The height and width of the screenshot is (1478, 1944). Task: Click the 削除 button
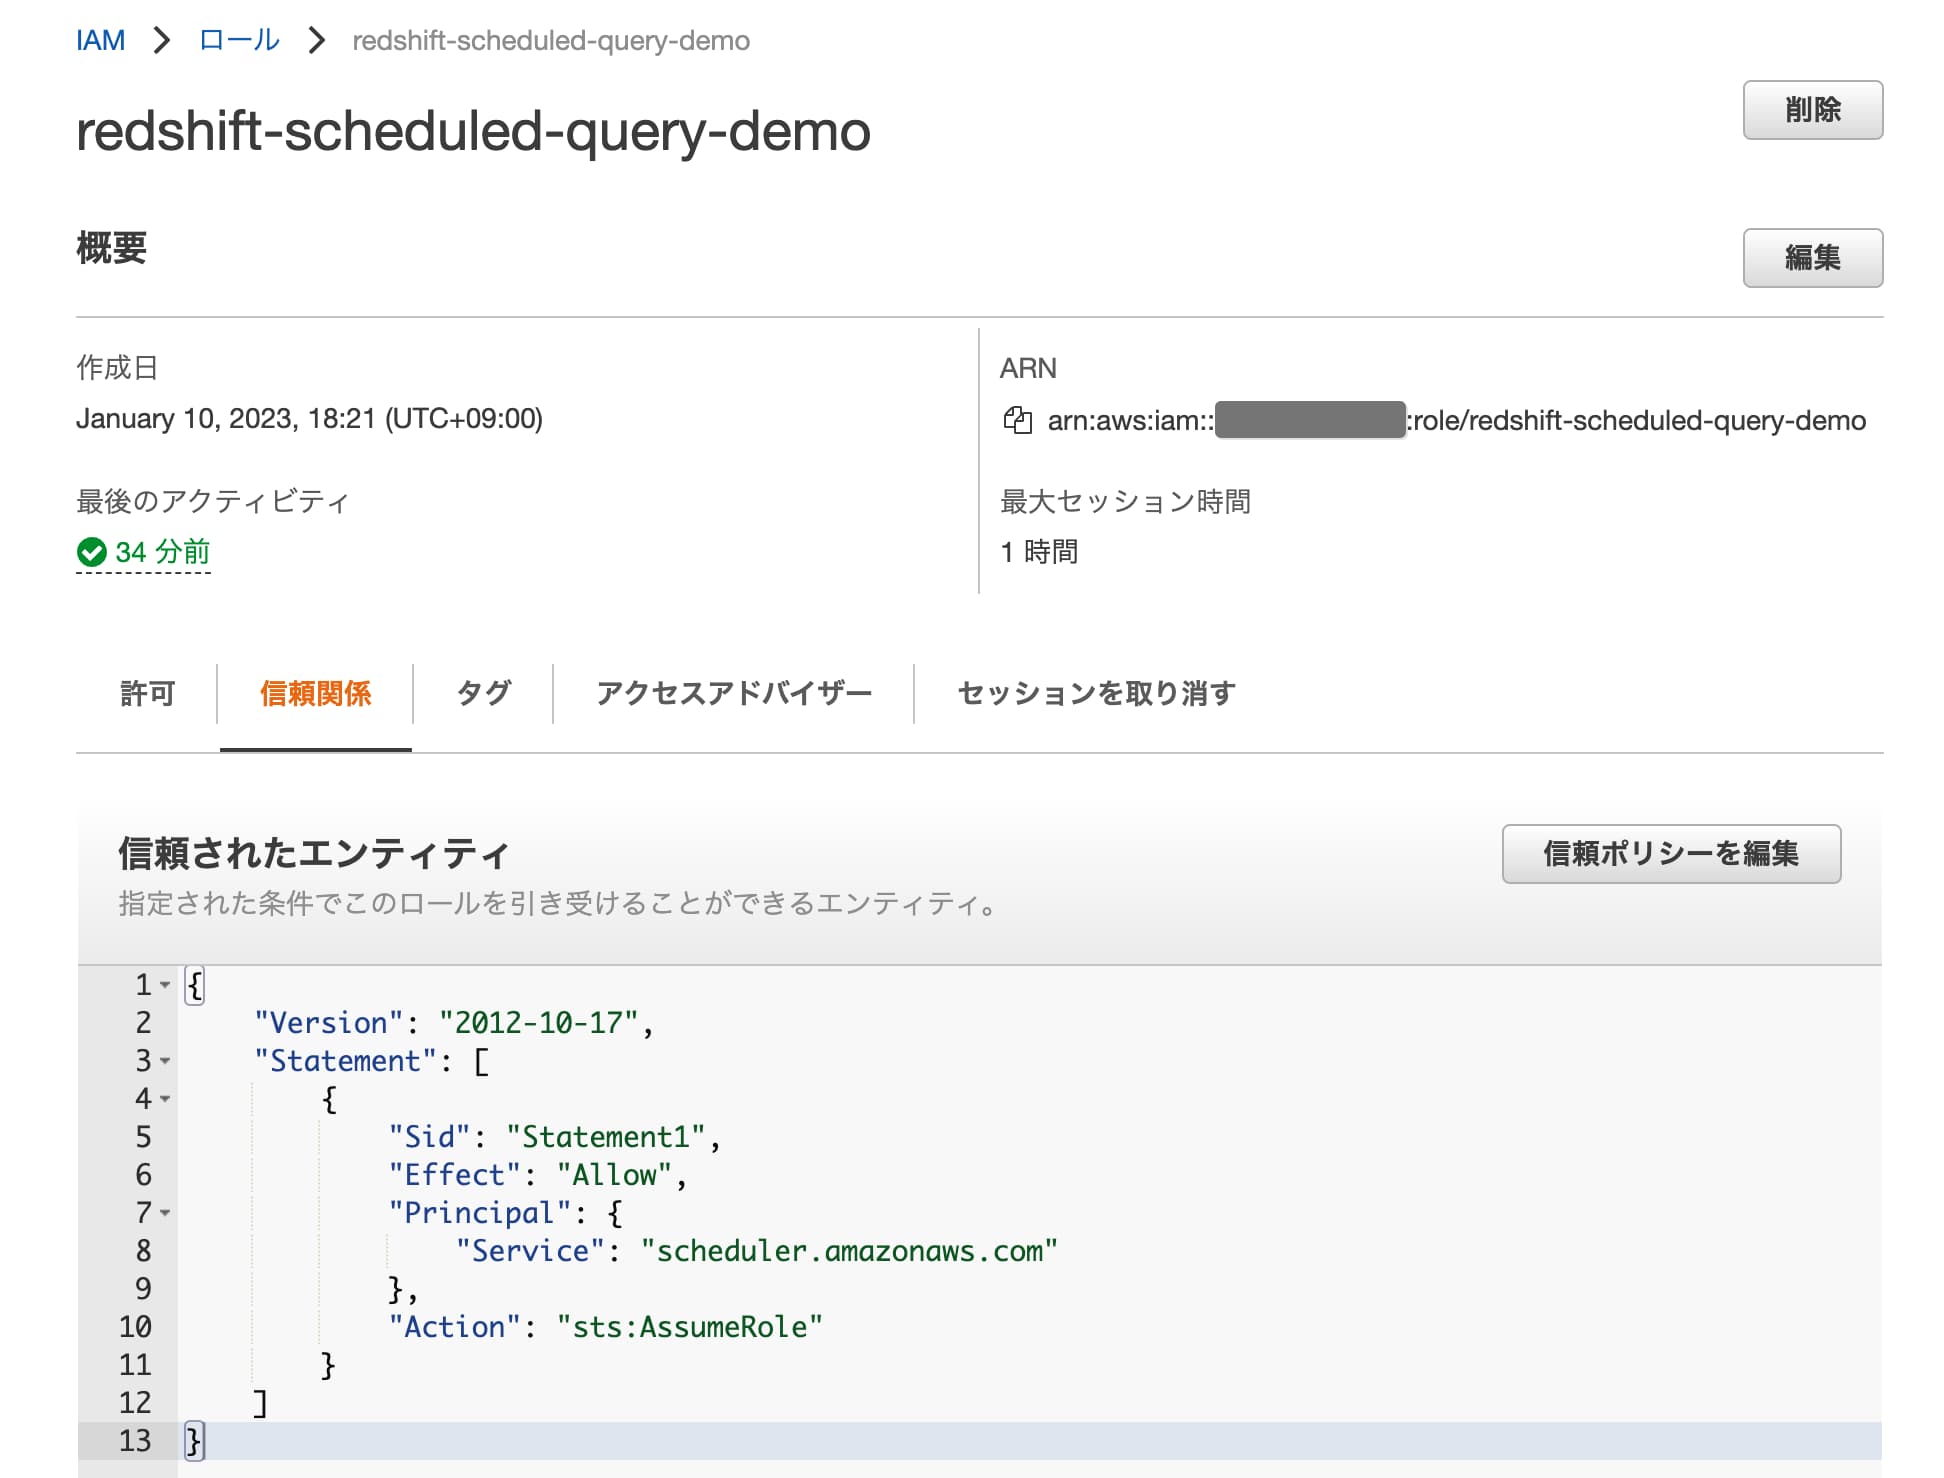click(1812, 110)
